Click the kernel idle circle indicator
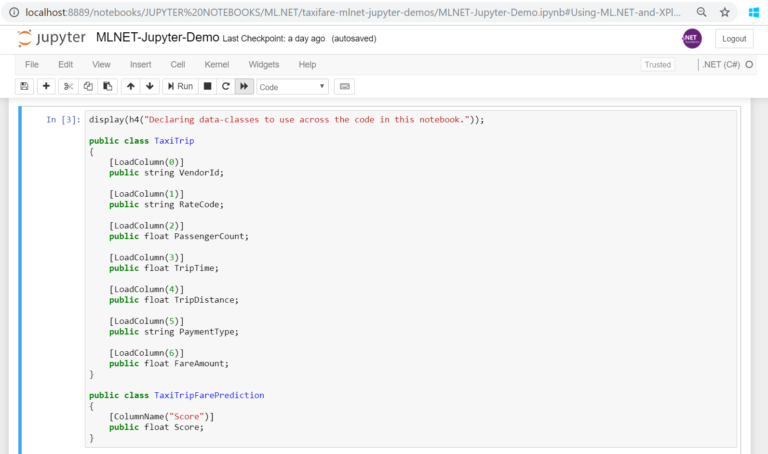Viewport: 768px width, 454px height. [x=749, y=65]
